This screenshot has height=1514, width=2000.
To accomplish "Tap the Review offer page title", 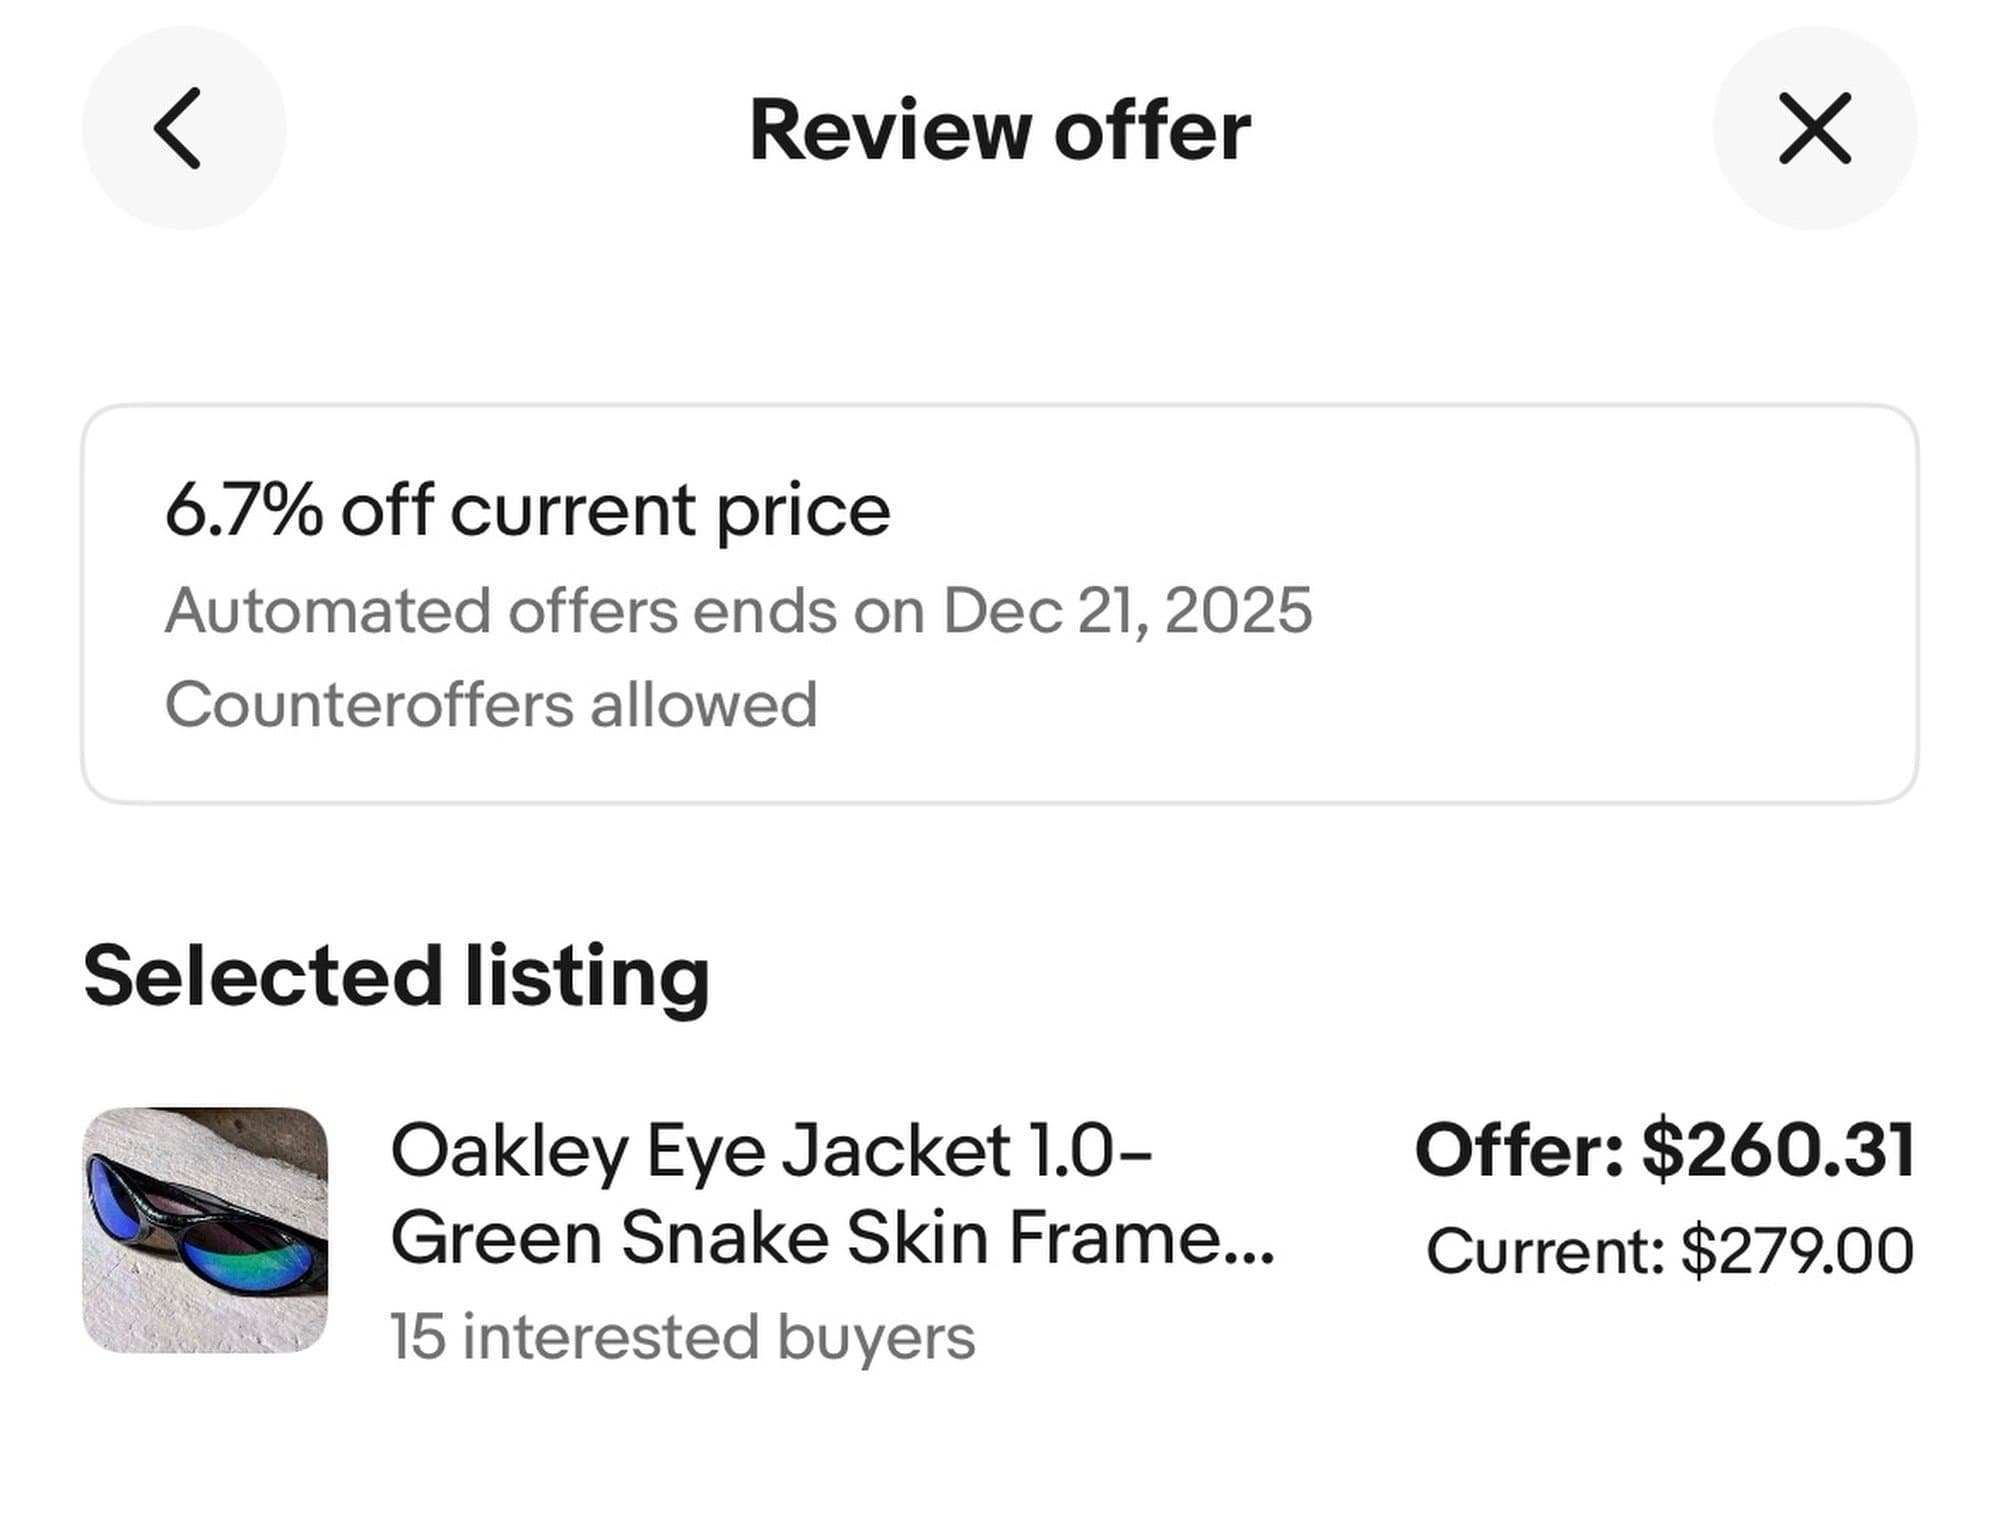I will click(1000, 131).
